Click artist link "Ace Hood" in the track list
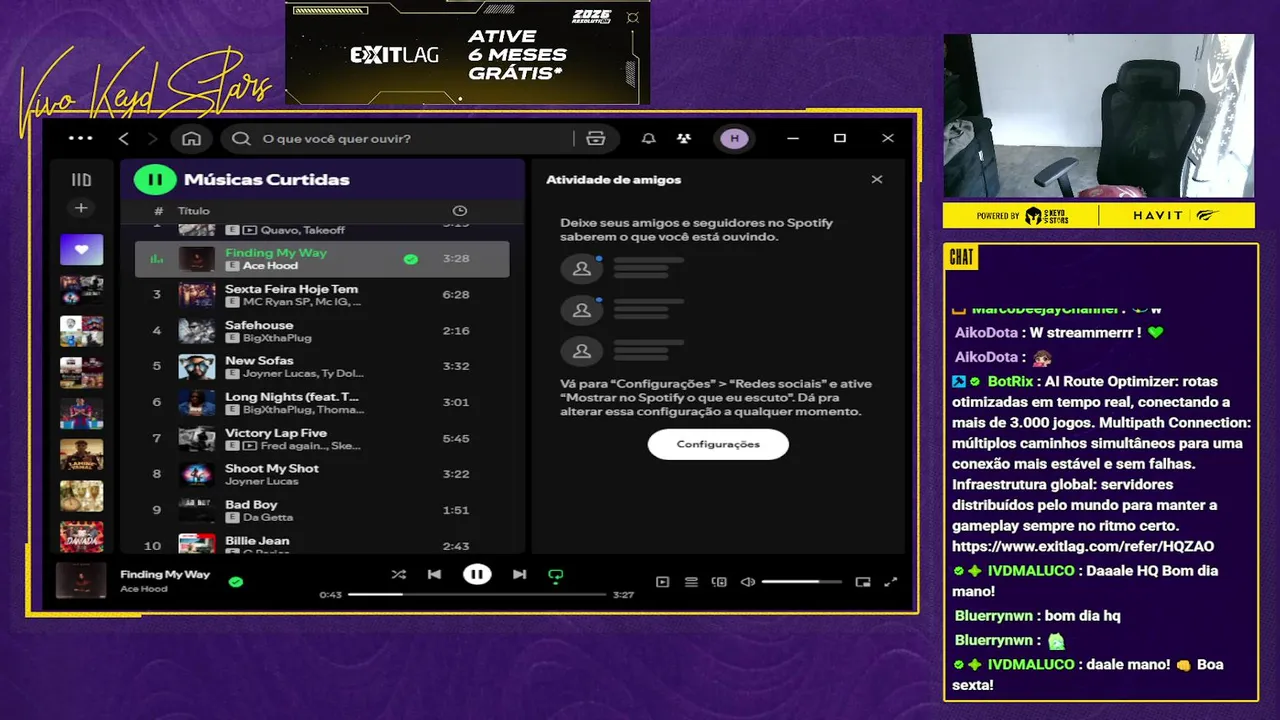1280x720 pixels. (270, 266)
